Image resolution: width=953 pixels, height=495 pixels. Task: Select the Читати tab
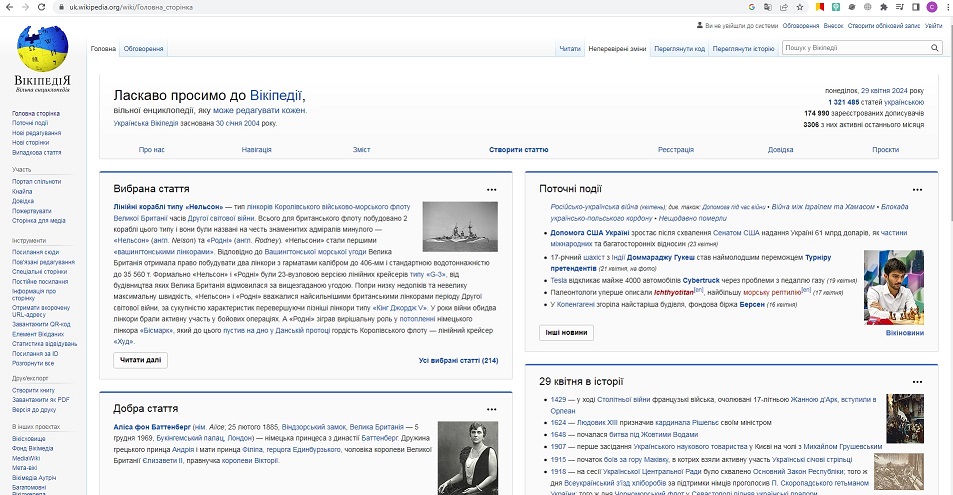click(570, 49)
